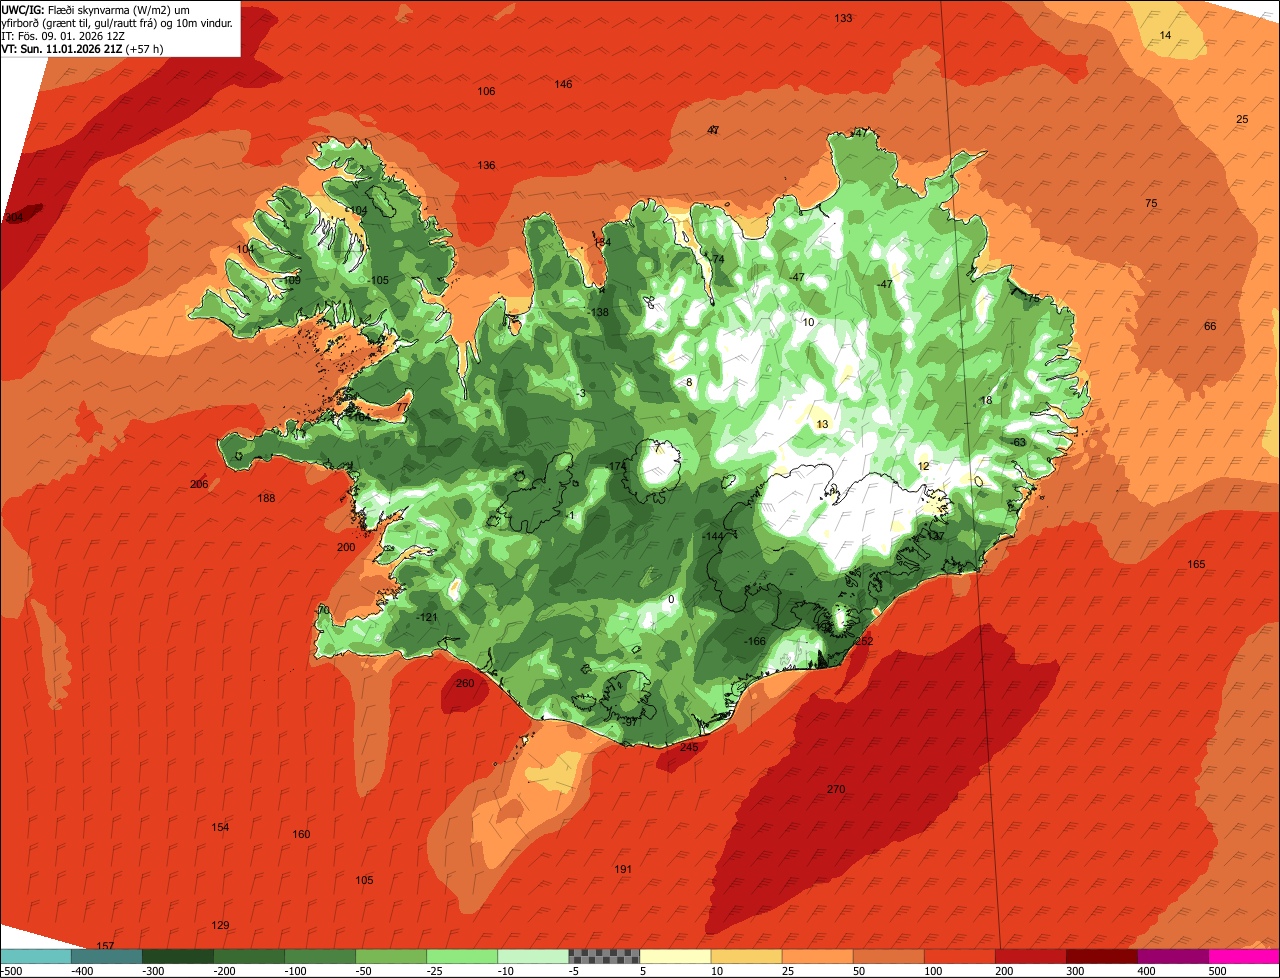This screenshot has width=1280, height=978.
Task: Click the value 25 near the right edge
Action: [1243, 119]
